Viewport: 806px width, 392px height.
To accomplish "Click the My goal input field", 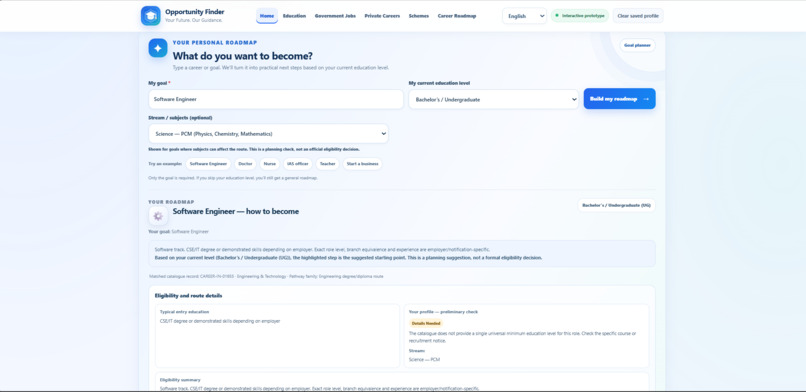I will click(x=276, y=99).
